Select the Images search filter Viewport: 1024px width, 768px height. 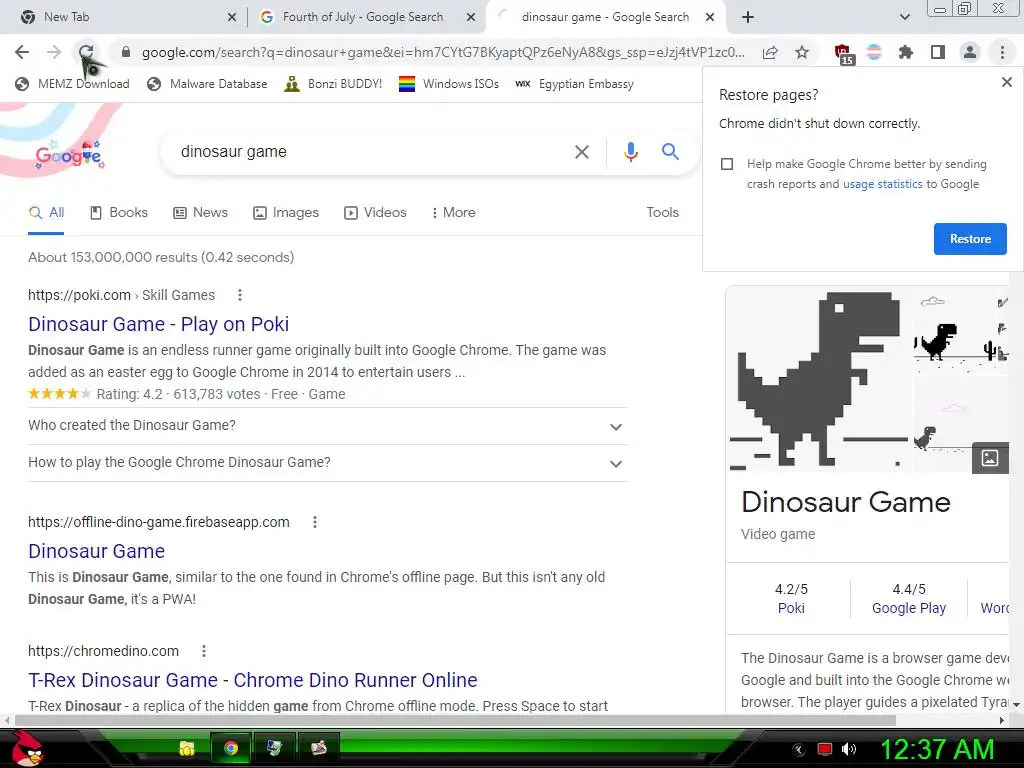pos(286,212)
